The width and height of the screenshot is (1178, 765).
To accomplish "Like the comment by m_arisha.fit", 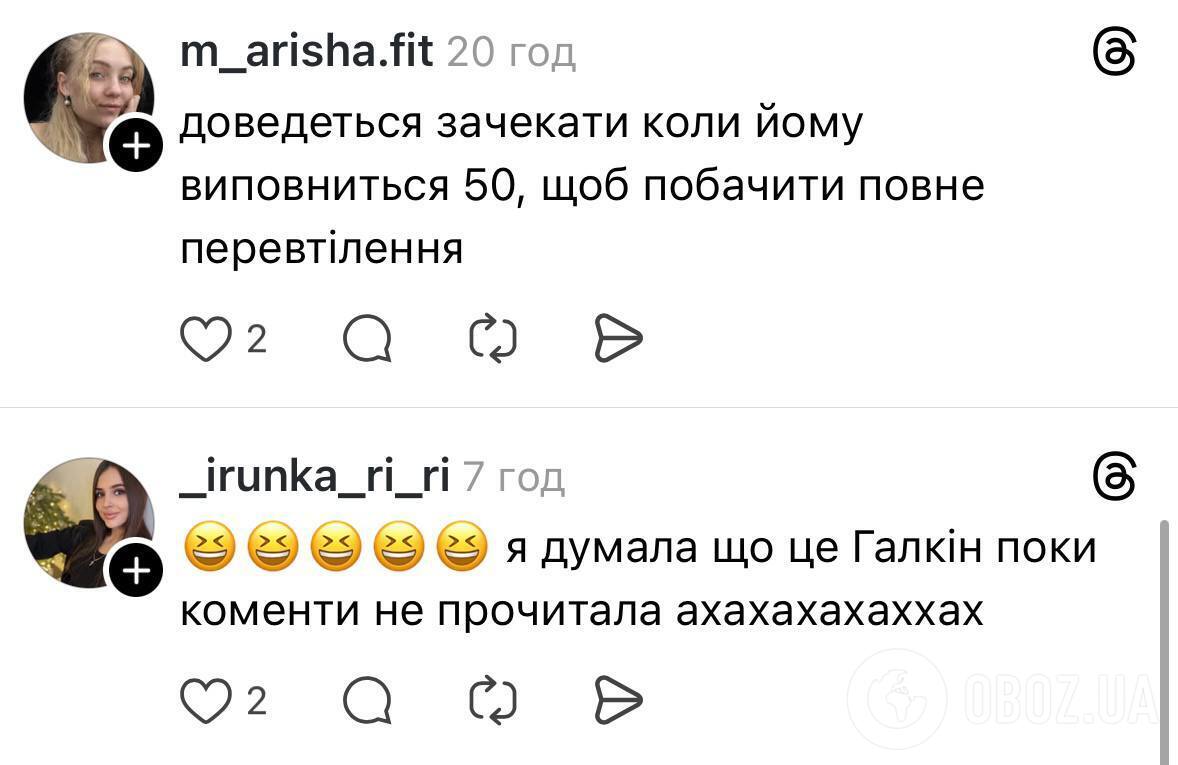I will [x=205, y=338].
